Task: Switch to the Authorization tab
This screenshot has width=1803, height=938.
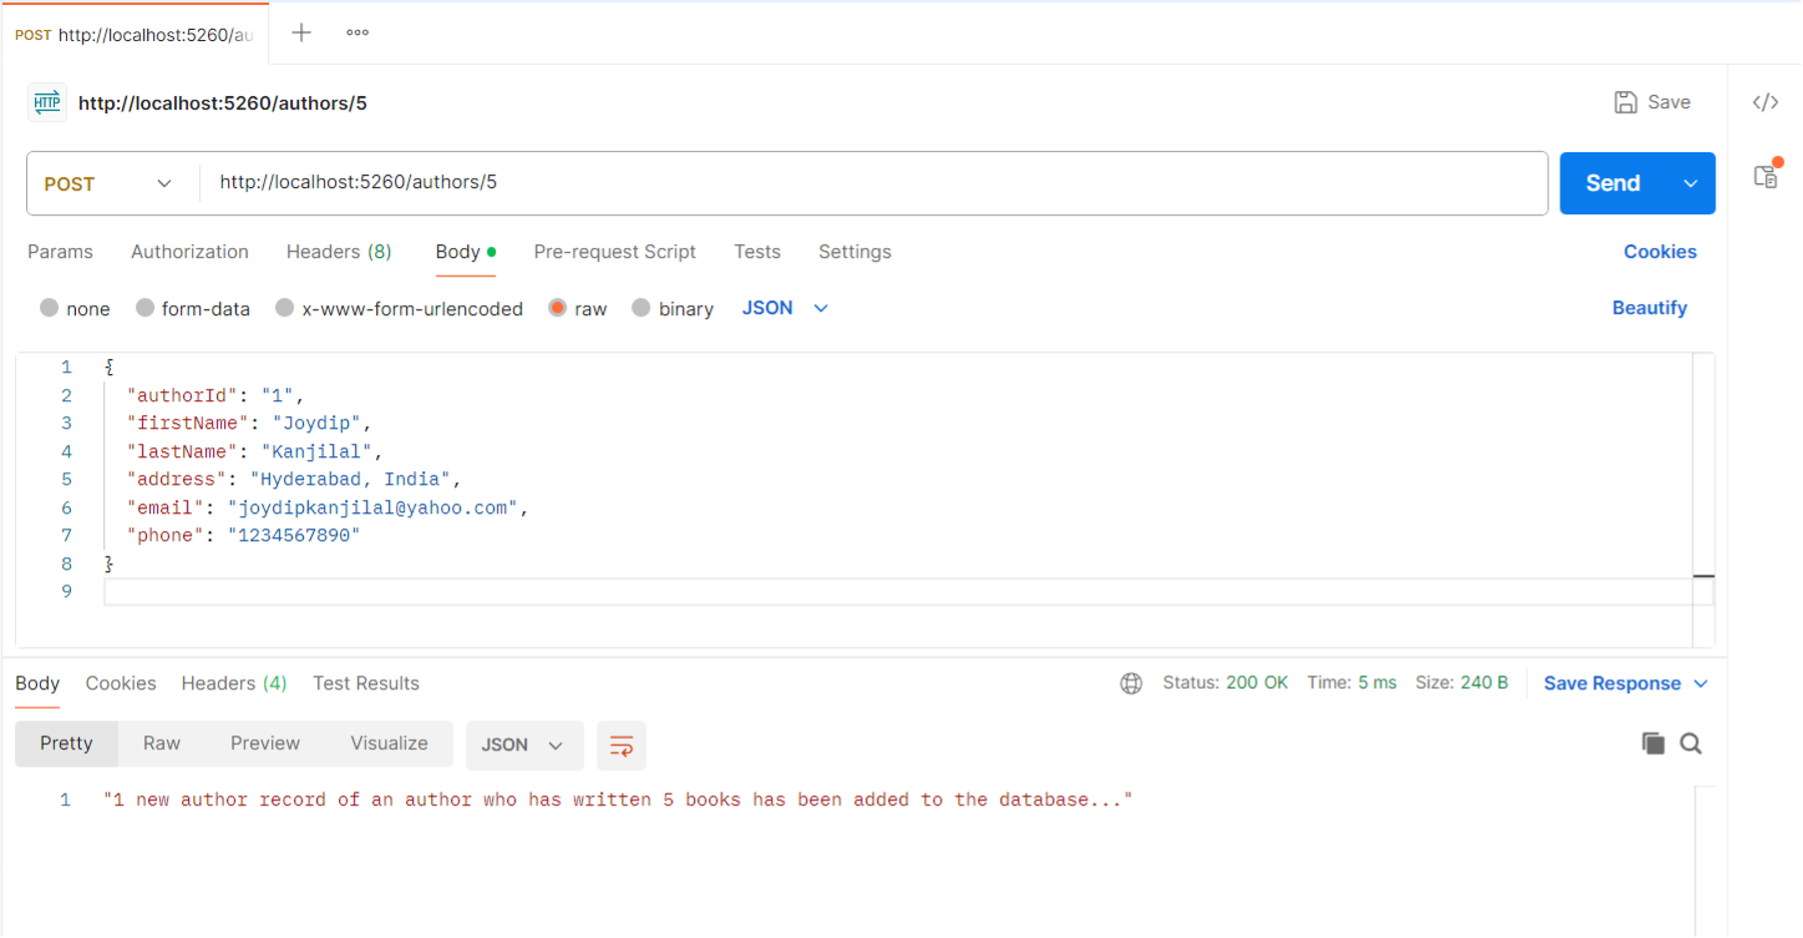Action: (190, 252)
